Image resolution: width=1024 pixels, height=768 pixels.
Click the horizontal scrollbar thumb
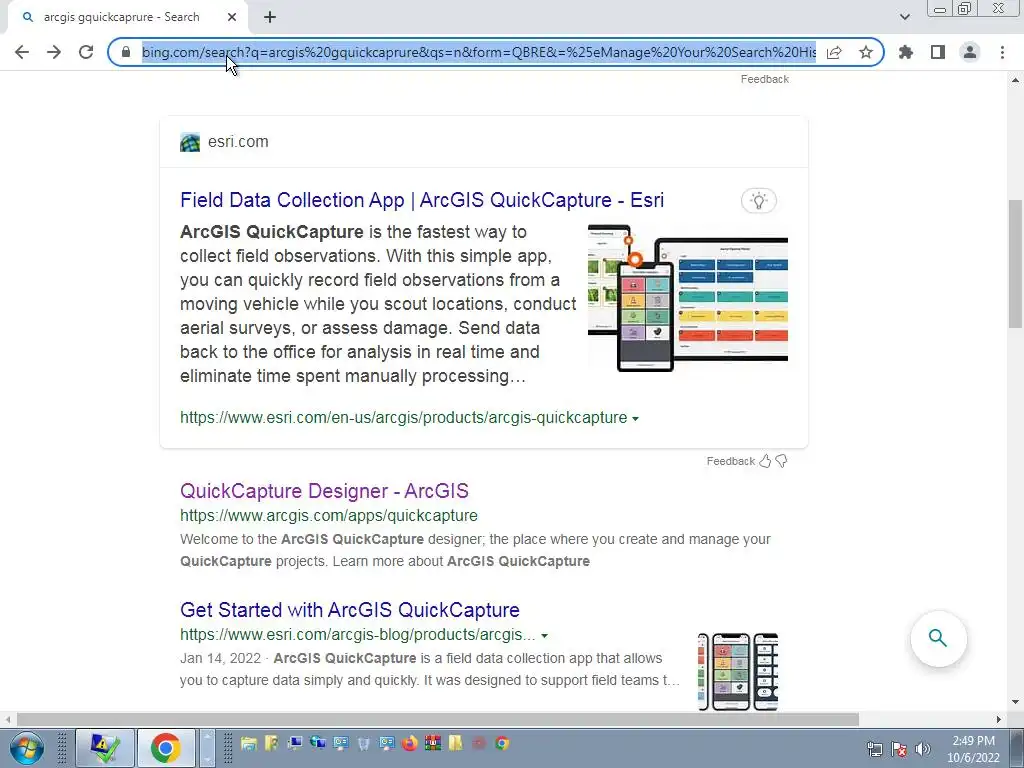[x=438, y=719]
